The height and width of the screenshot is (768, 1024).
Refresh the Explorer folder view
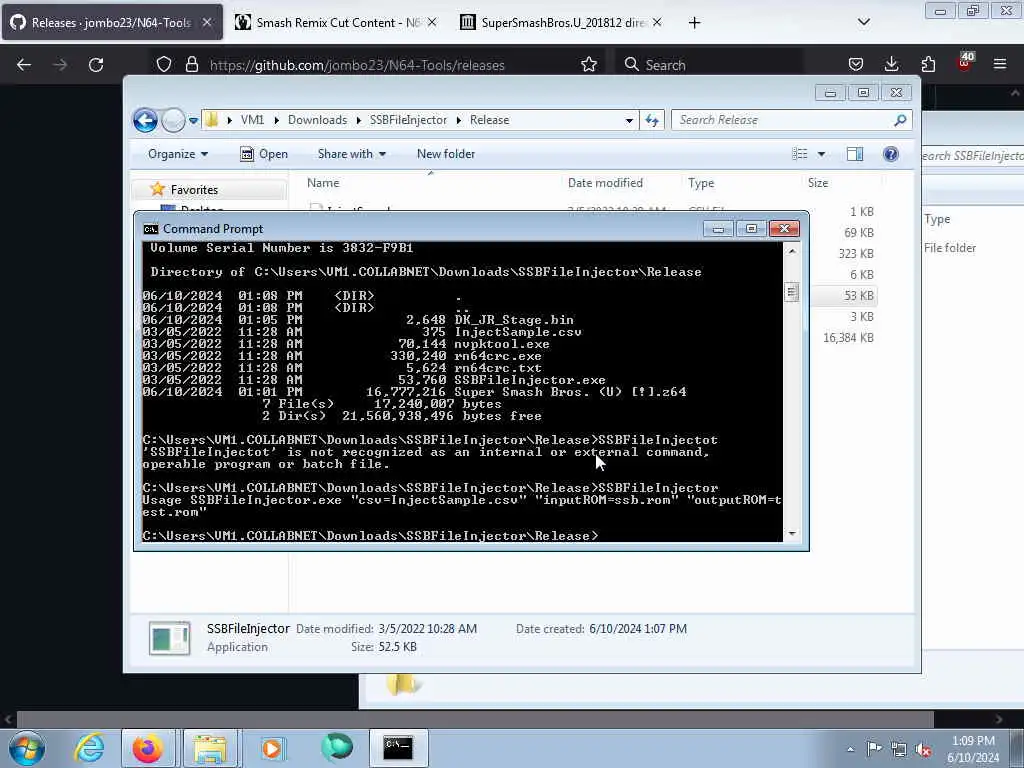pos(652,120)
